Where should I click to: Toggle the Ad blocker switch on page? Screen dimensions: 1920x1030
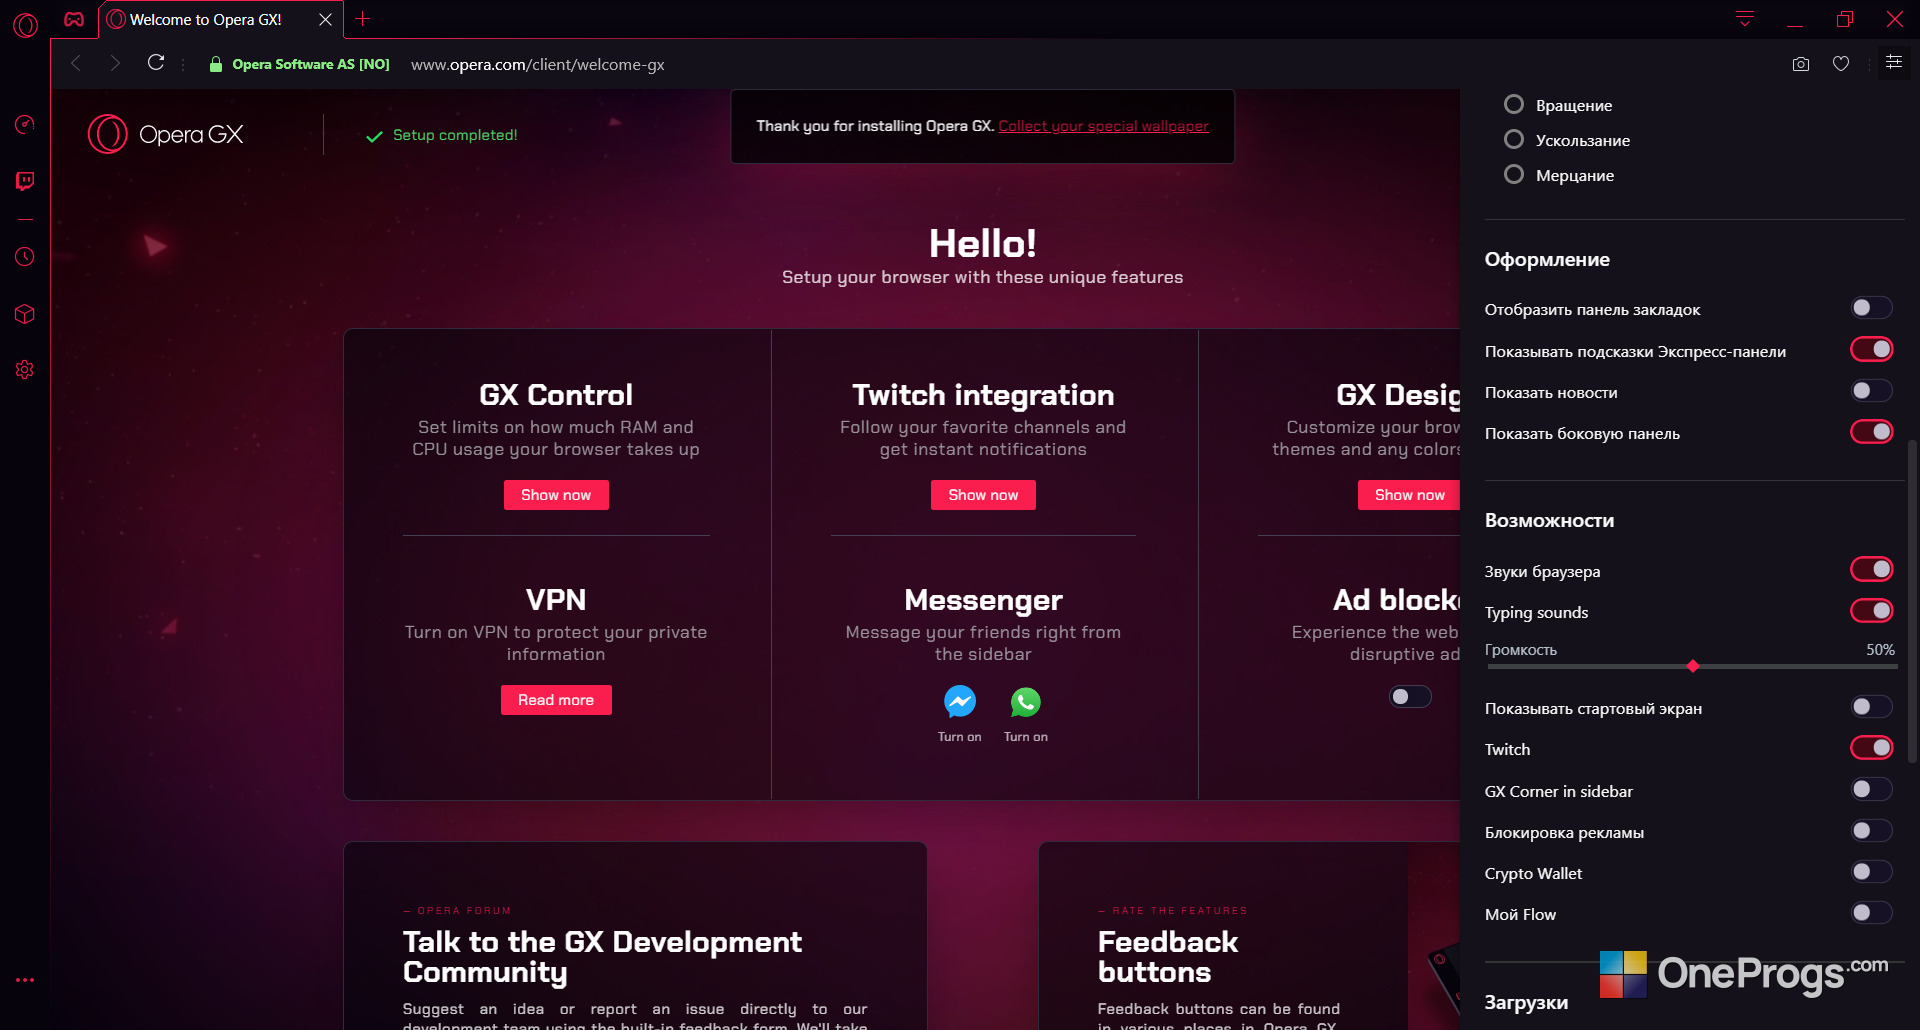coord(1410,697)
